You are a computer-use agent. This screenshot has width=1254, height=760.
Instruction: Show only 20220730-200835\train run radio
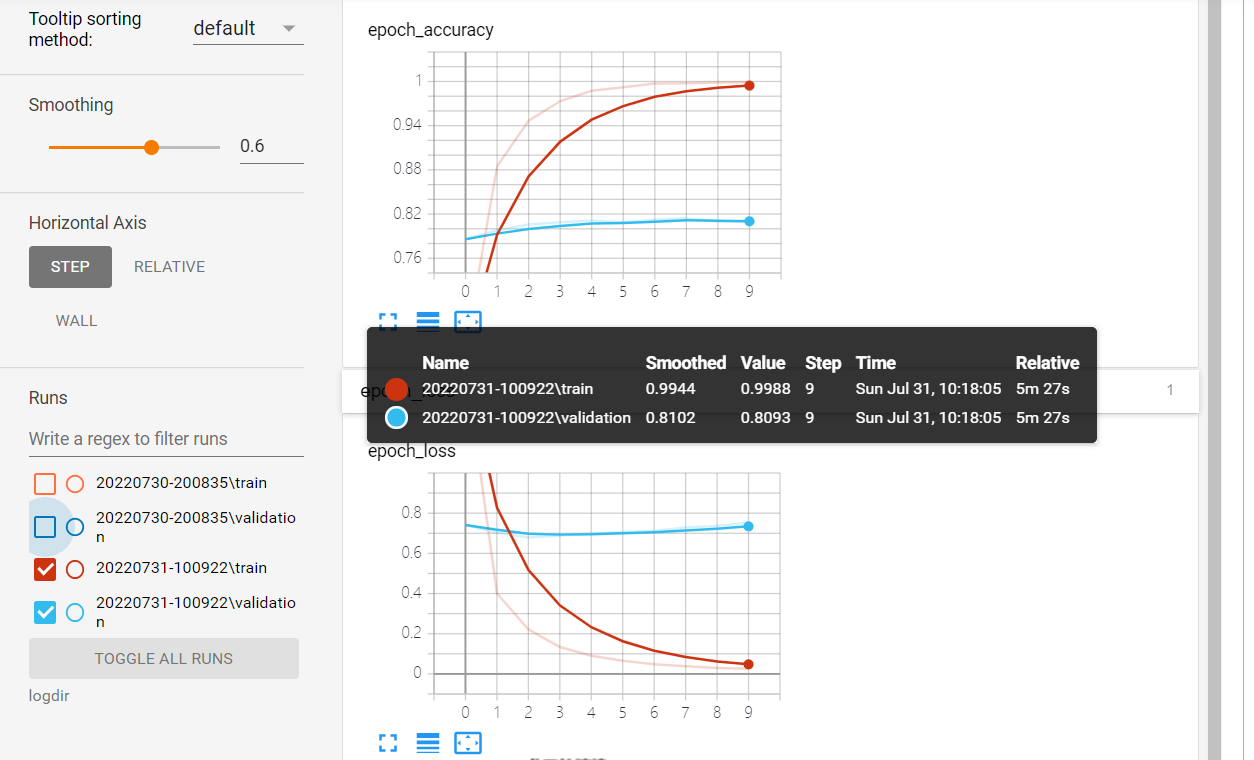(75, 484)
